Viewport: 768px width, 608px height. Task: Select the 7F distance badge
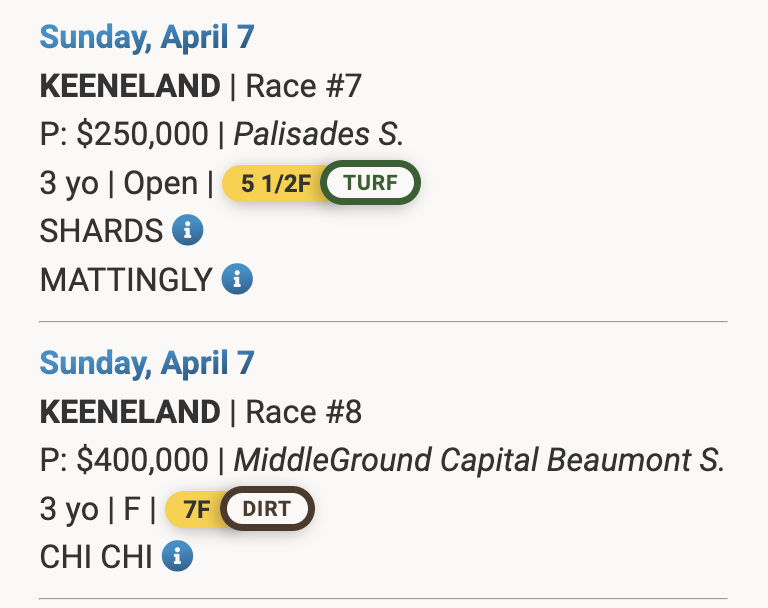[194, 509]
